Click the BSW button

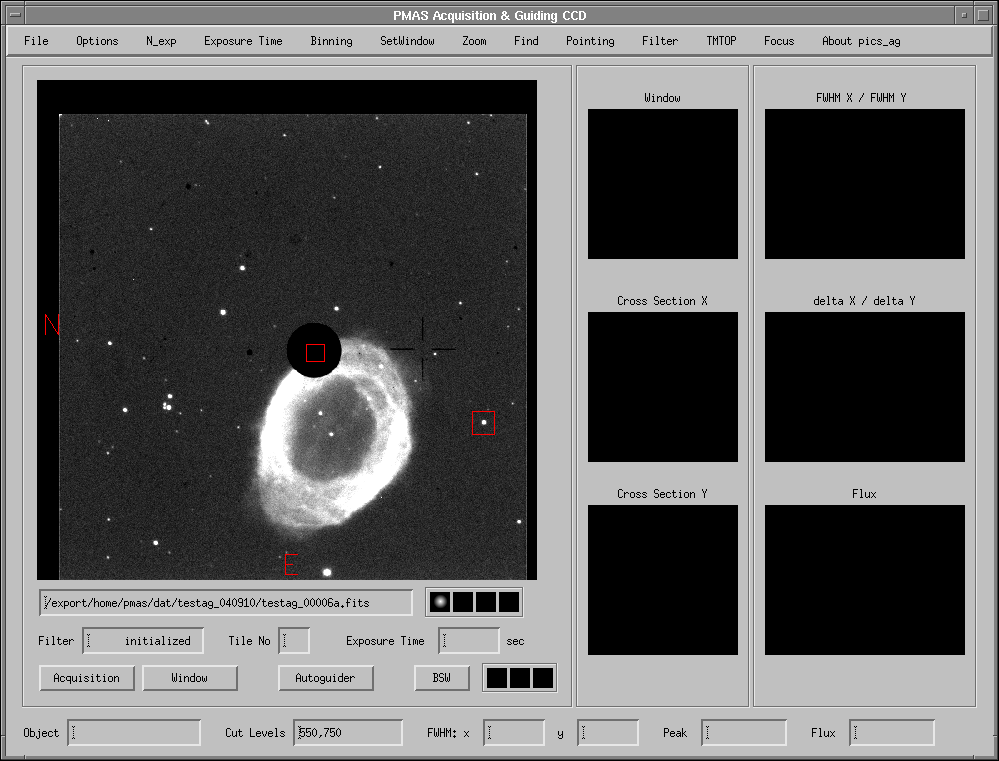click(x=441, y=678)
